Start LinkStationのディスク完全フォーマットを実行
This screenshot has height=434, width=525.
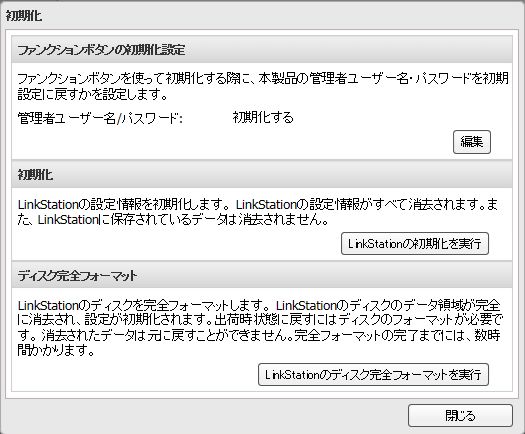pyautogui.click(x=373, y=374)
